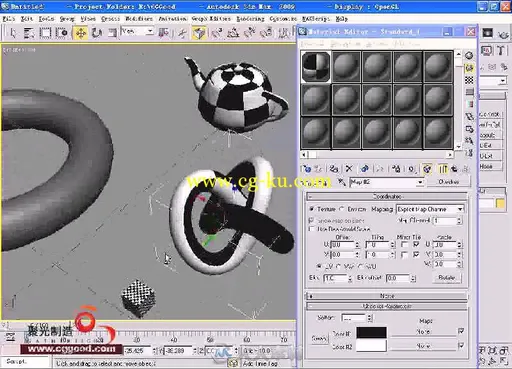Click Color #1 None map button
This screenshot has width=512, height=369.
coord(423,332)
